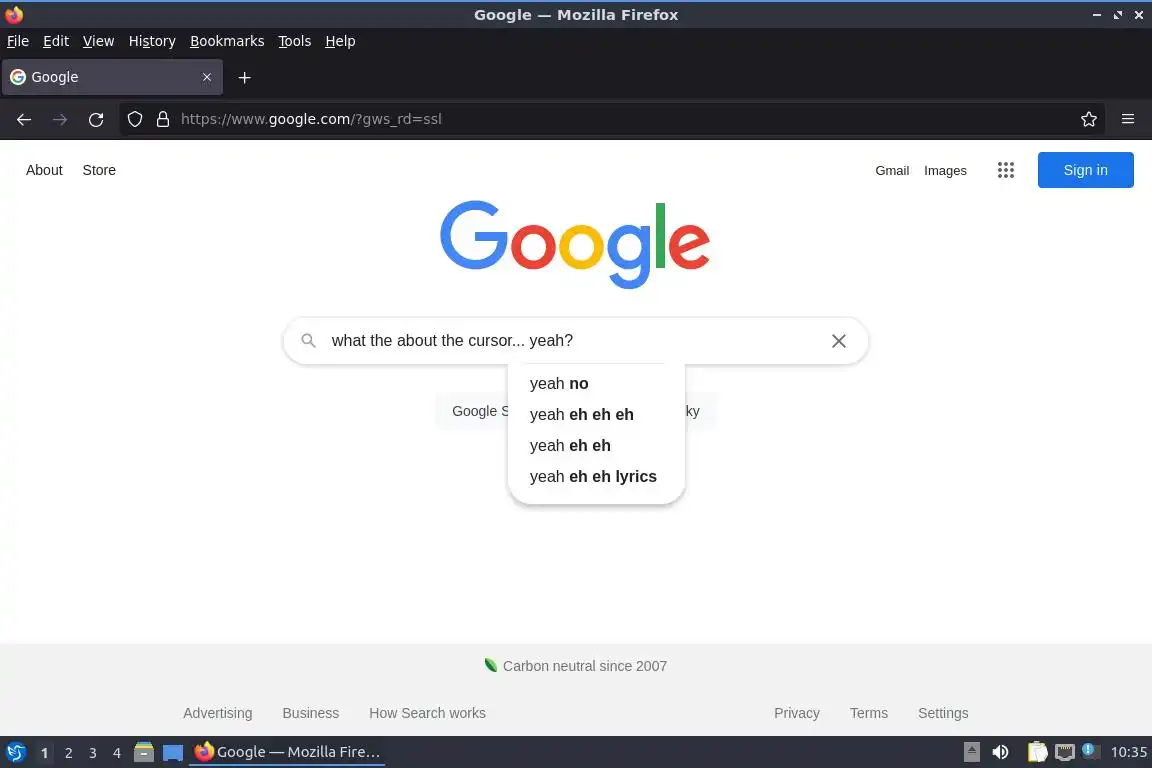Click the Firefox logo in title bar
This screenshot has height=768, width=1152.
pyautogui.click(x=14, y=14)
